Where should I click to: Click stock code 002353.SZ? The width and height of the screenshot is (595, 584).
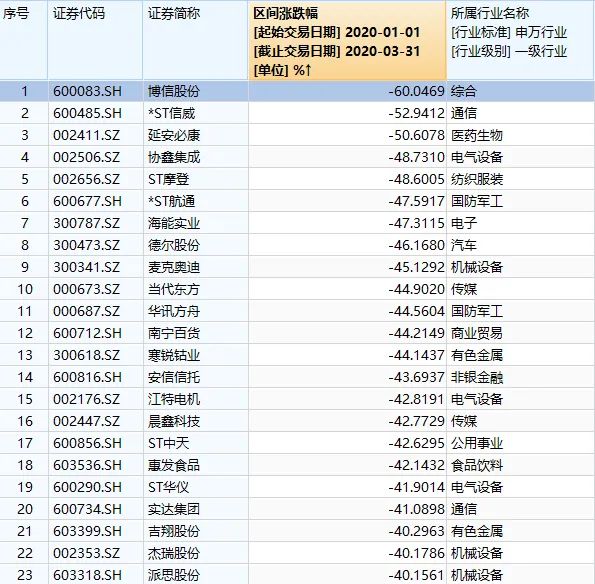click(x=87, y=553)
